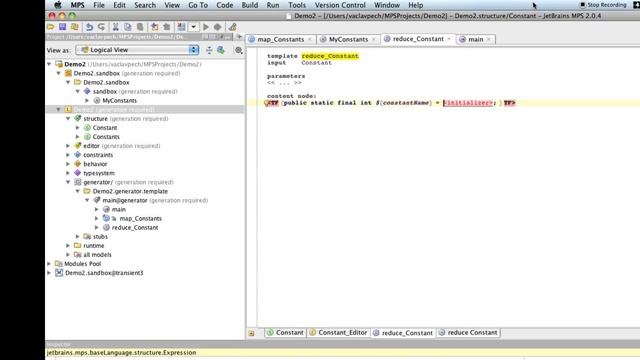The width and height of the screenshot is (640, 360).
Task: Open the Version Control menu
Action: coord(340,5)
